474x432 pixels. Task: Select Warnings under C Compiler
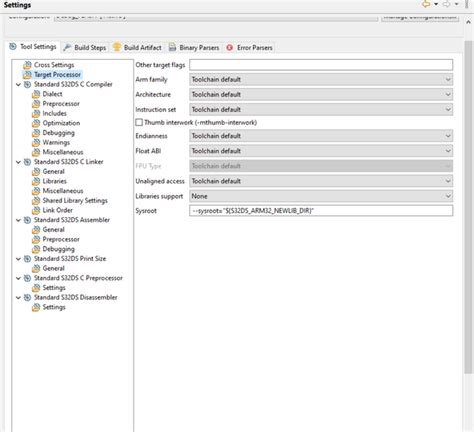56,143
